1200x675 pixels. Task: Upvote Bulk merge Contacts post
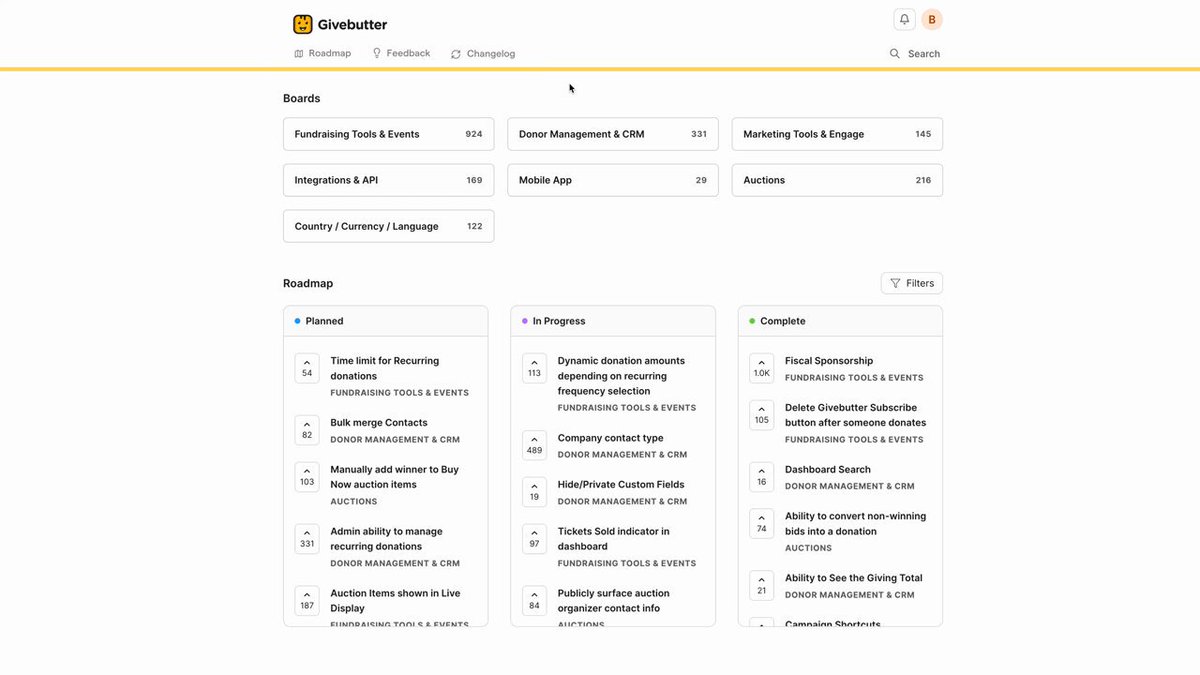[307, 430]
